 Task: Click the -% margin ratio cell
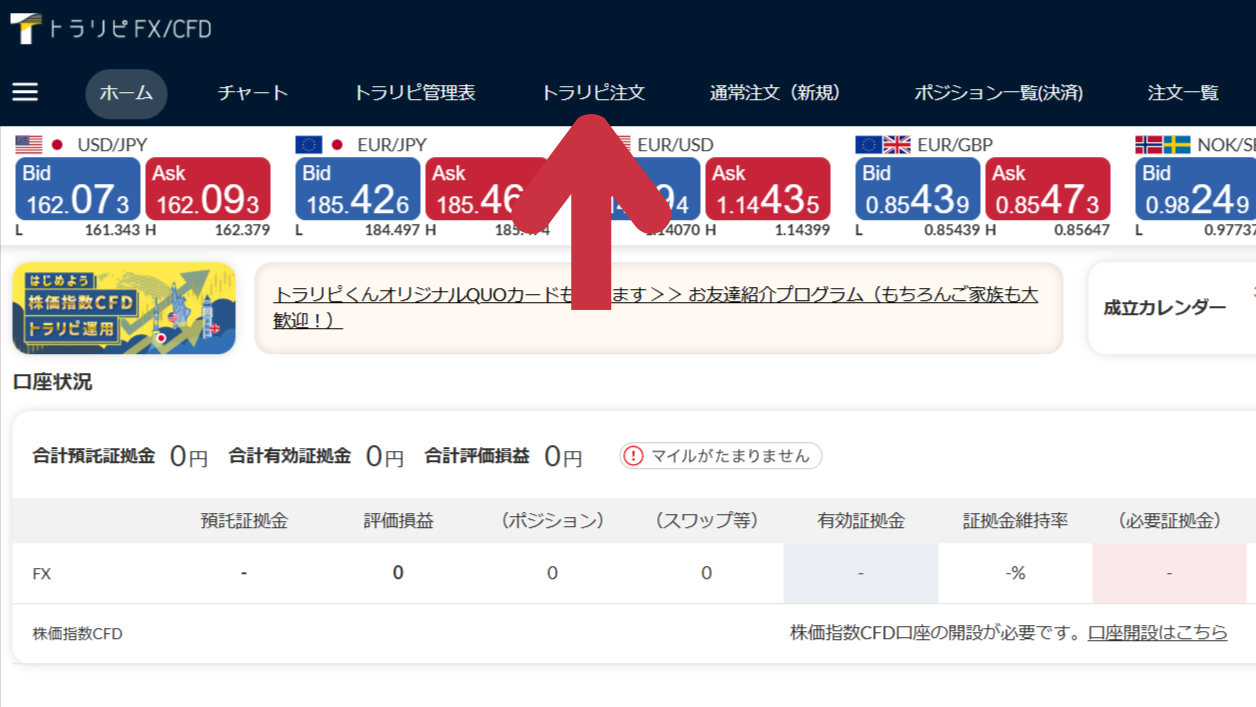coord(1016,573)
